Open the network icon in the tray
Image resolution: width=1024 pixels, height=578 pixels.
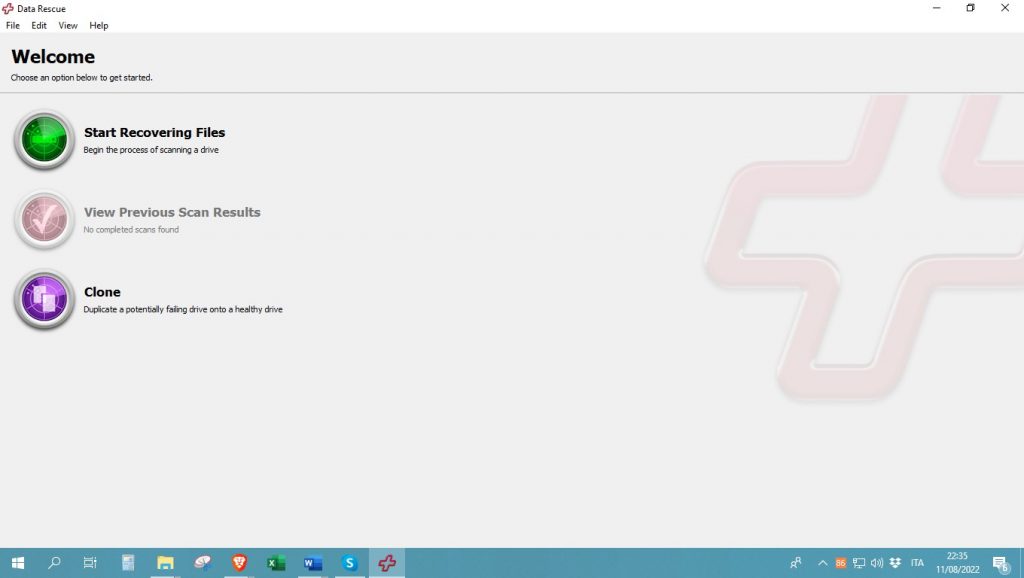point(858,562)
